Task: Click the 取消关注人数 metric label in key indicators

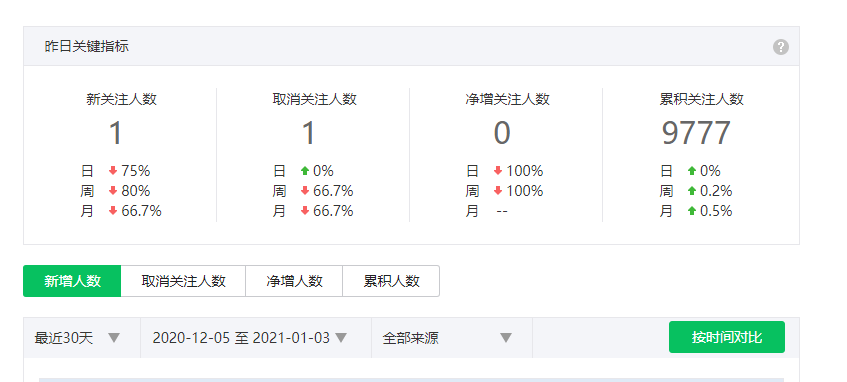Action: [x=314, y=99]
